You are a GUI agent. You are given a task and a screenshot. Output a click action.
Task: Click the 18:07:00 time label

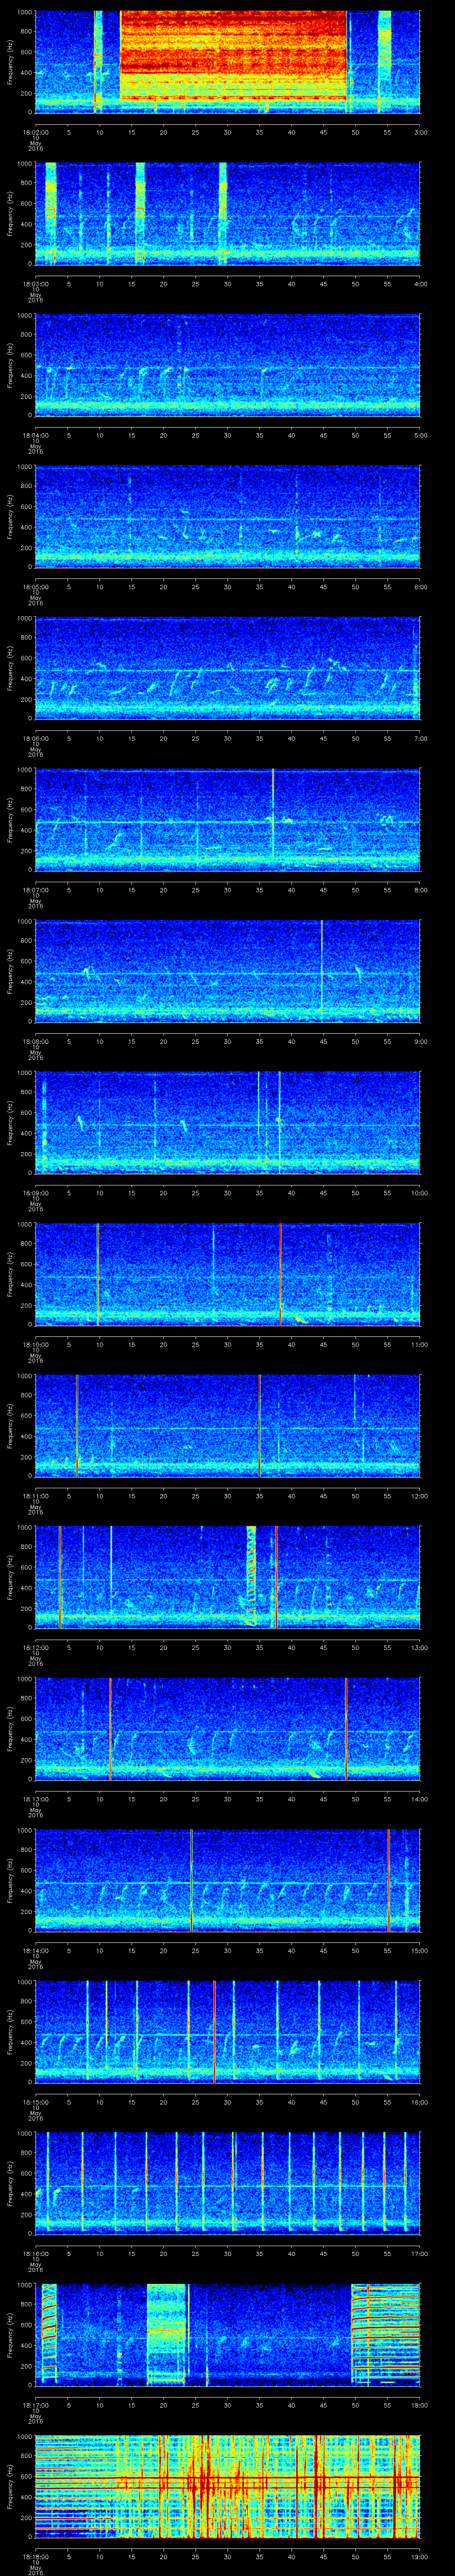click(x=35, y=890)
